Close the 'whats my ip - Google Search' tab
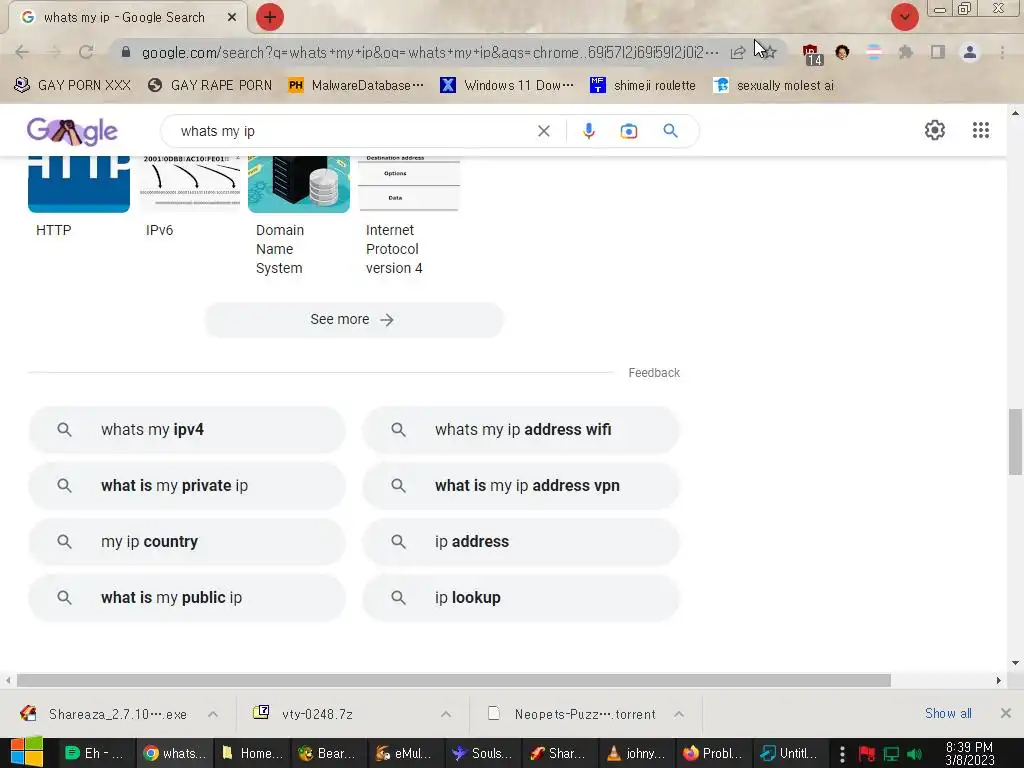1024x768 pixels. tap(232, 18)
